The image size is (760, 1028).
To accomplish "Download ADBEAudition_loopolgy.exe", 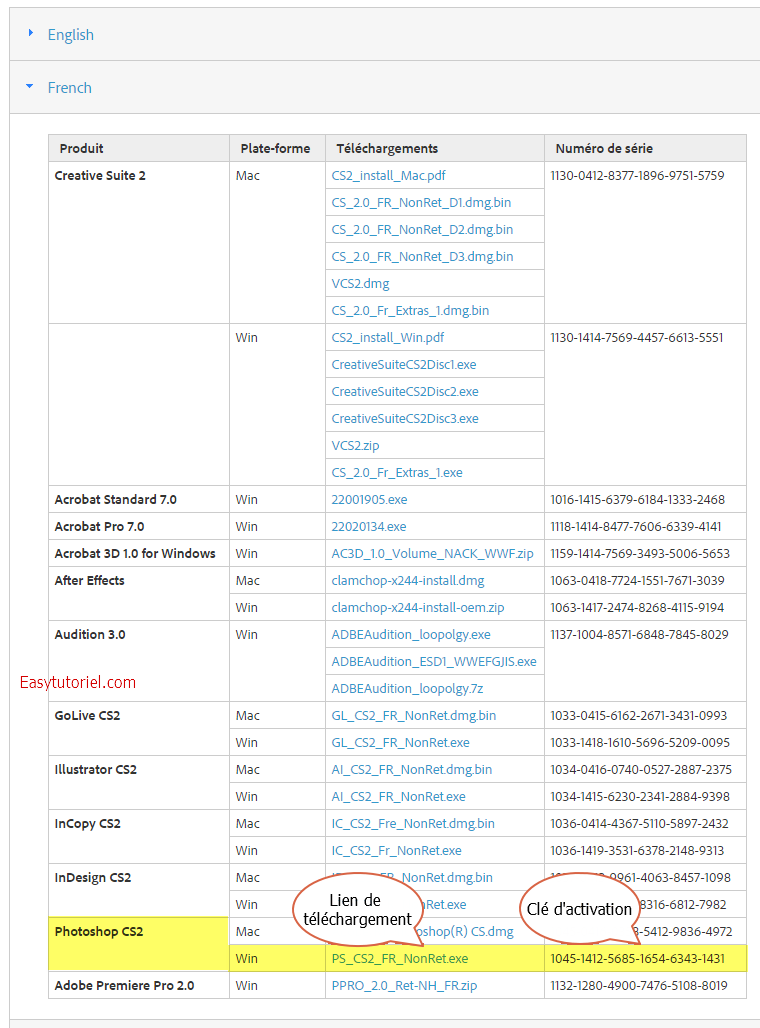I will point(410,635).
